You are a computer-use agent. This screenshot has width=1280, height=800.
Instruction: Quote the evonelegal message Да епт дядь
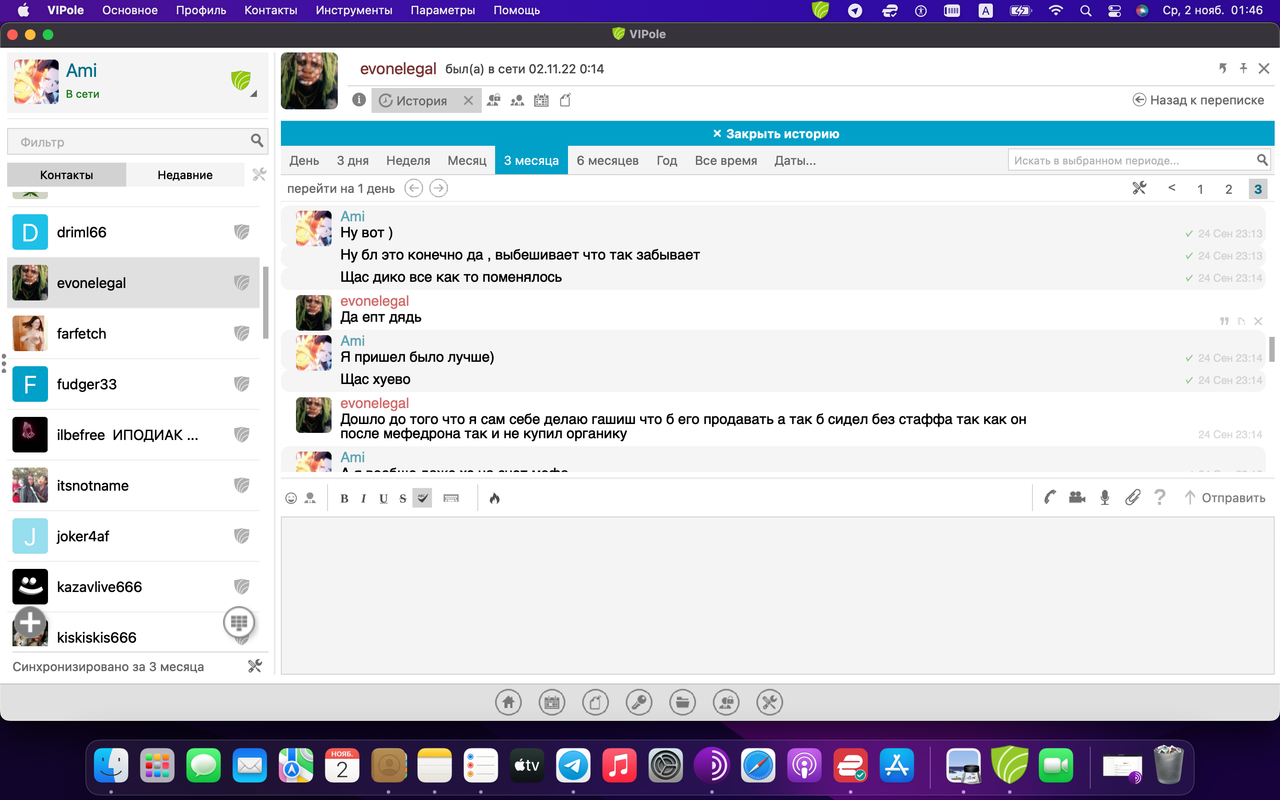click(x=1224, y=322)
